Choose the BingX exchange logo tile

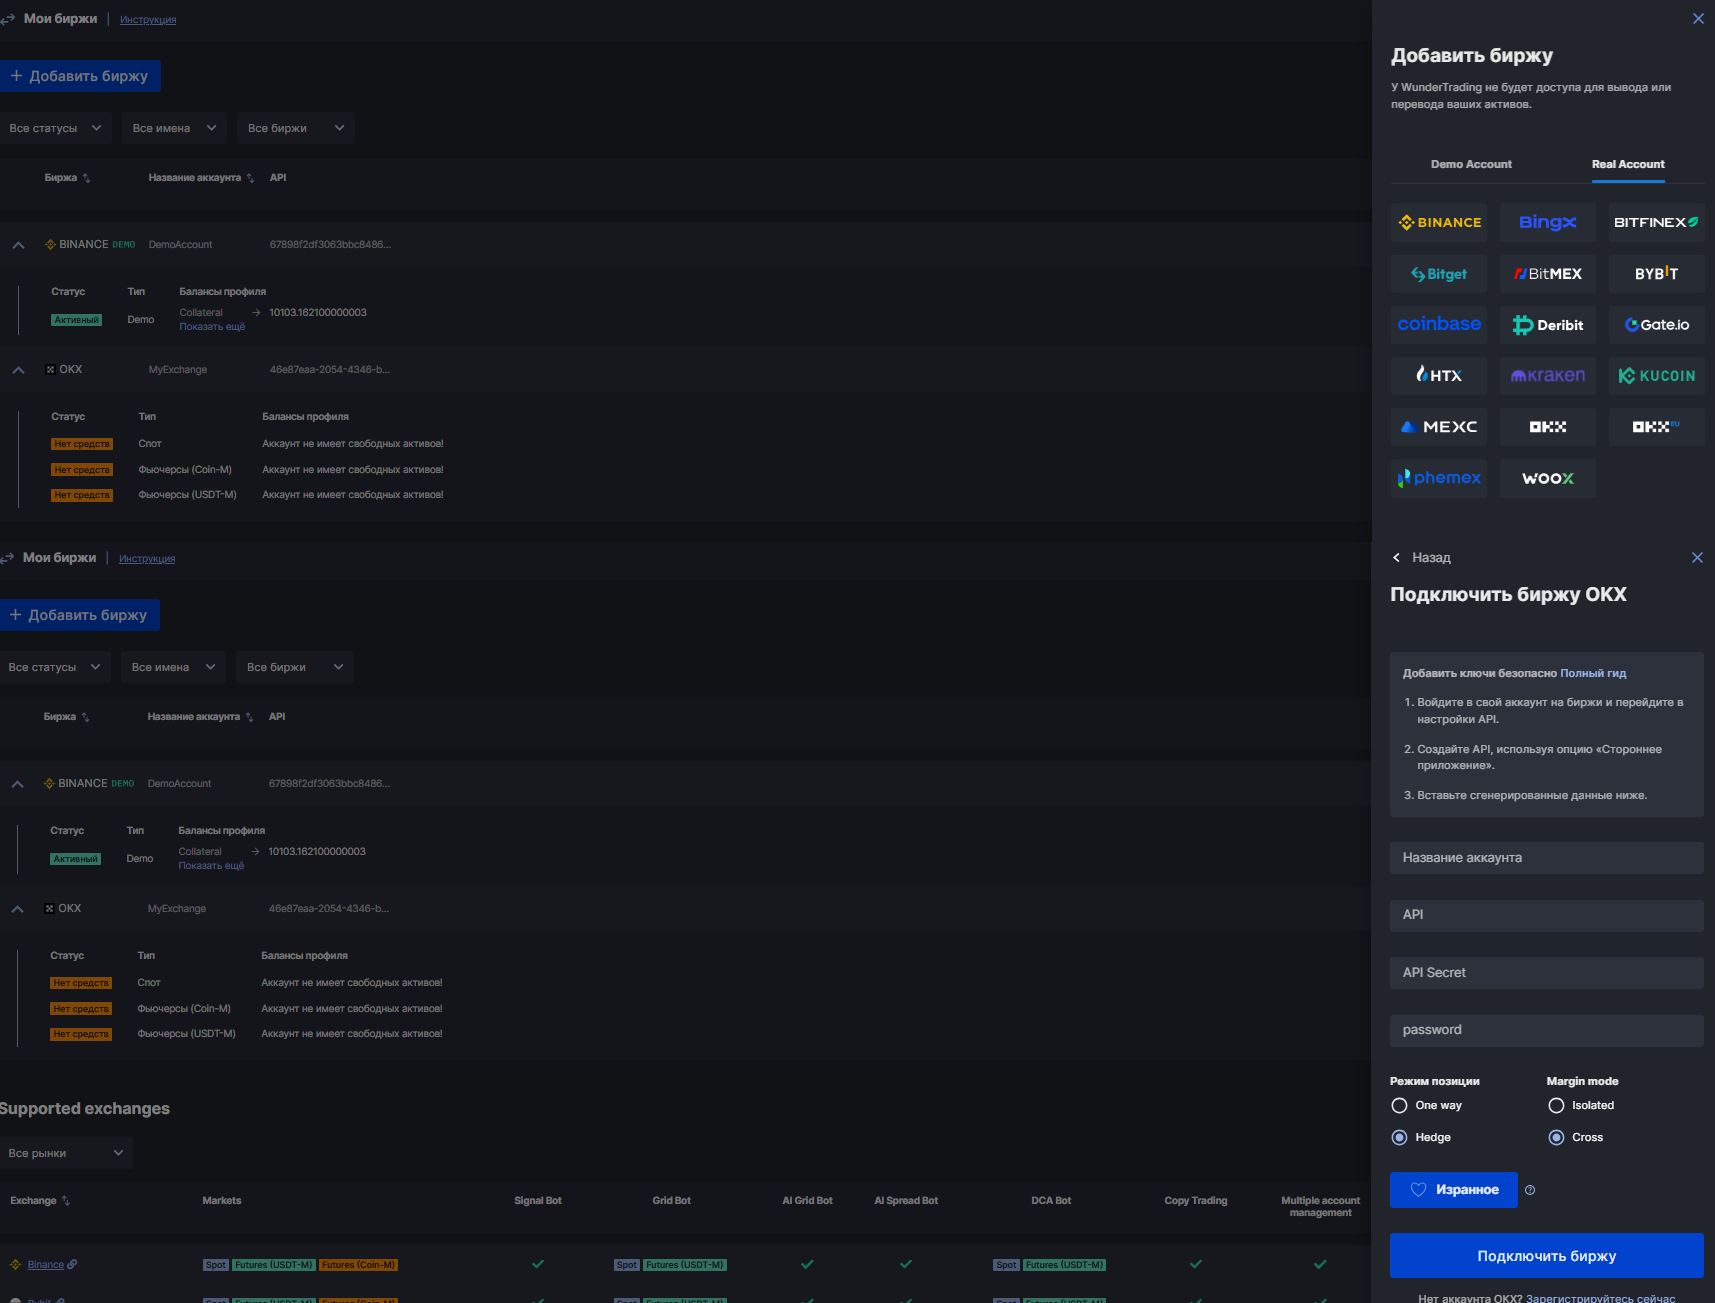click(x=1547, y=222)
